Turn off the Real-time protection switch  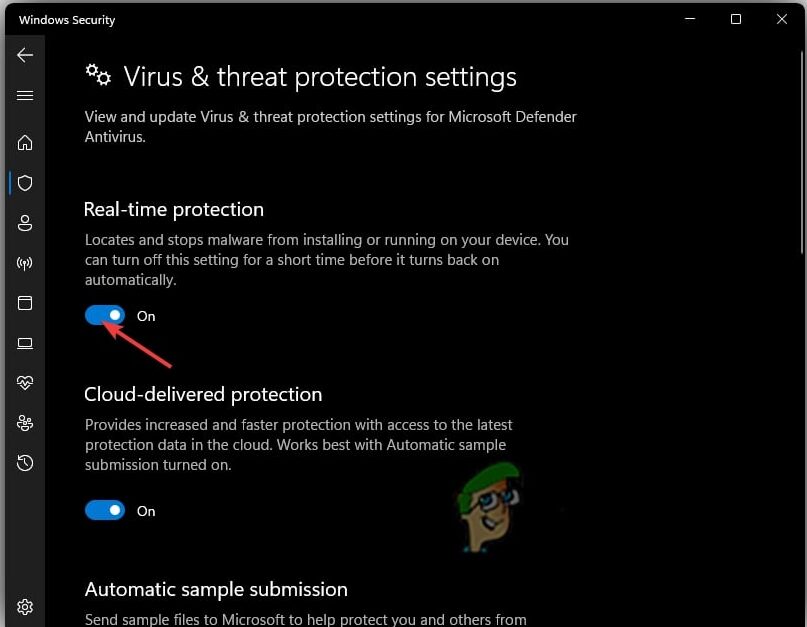click(x=105, y=316)
